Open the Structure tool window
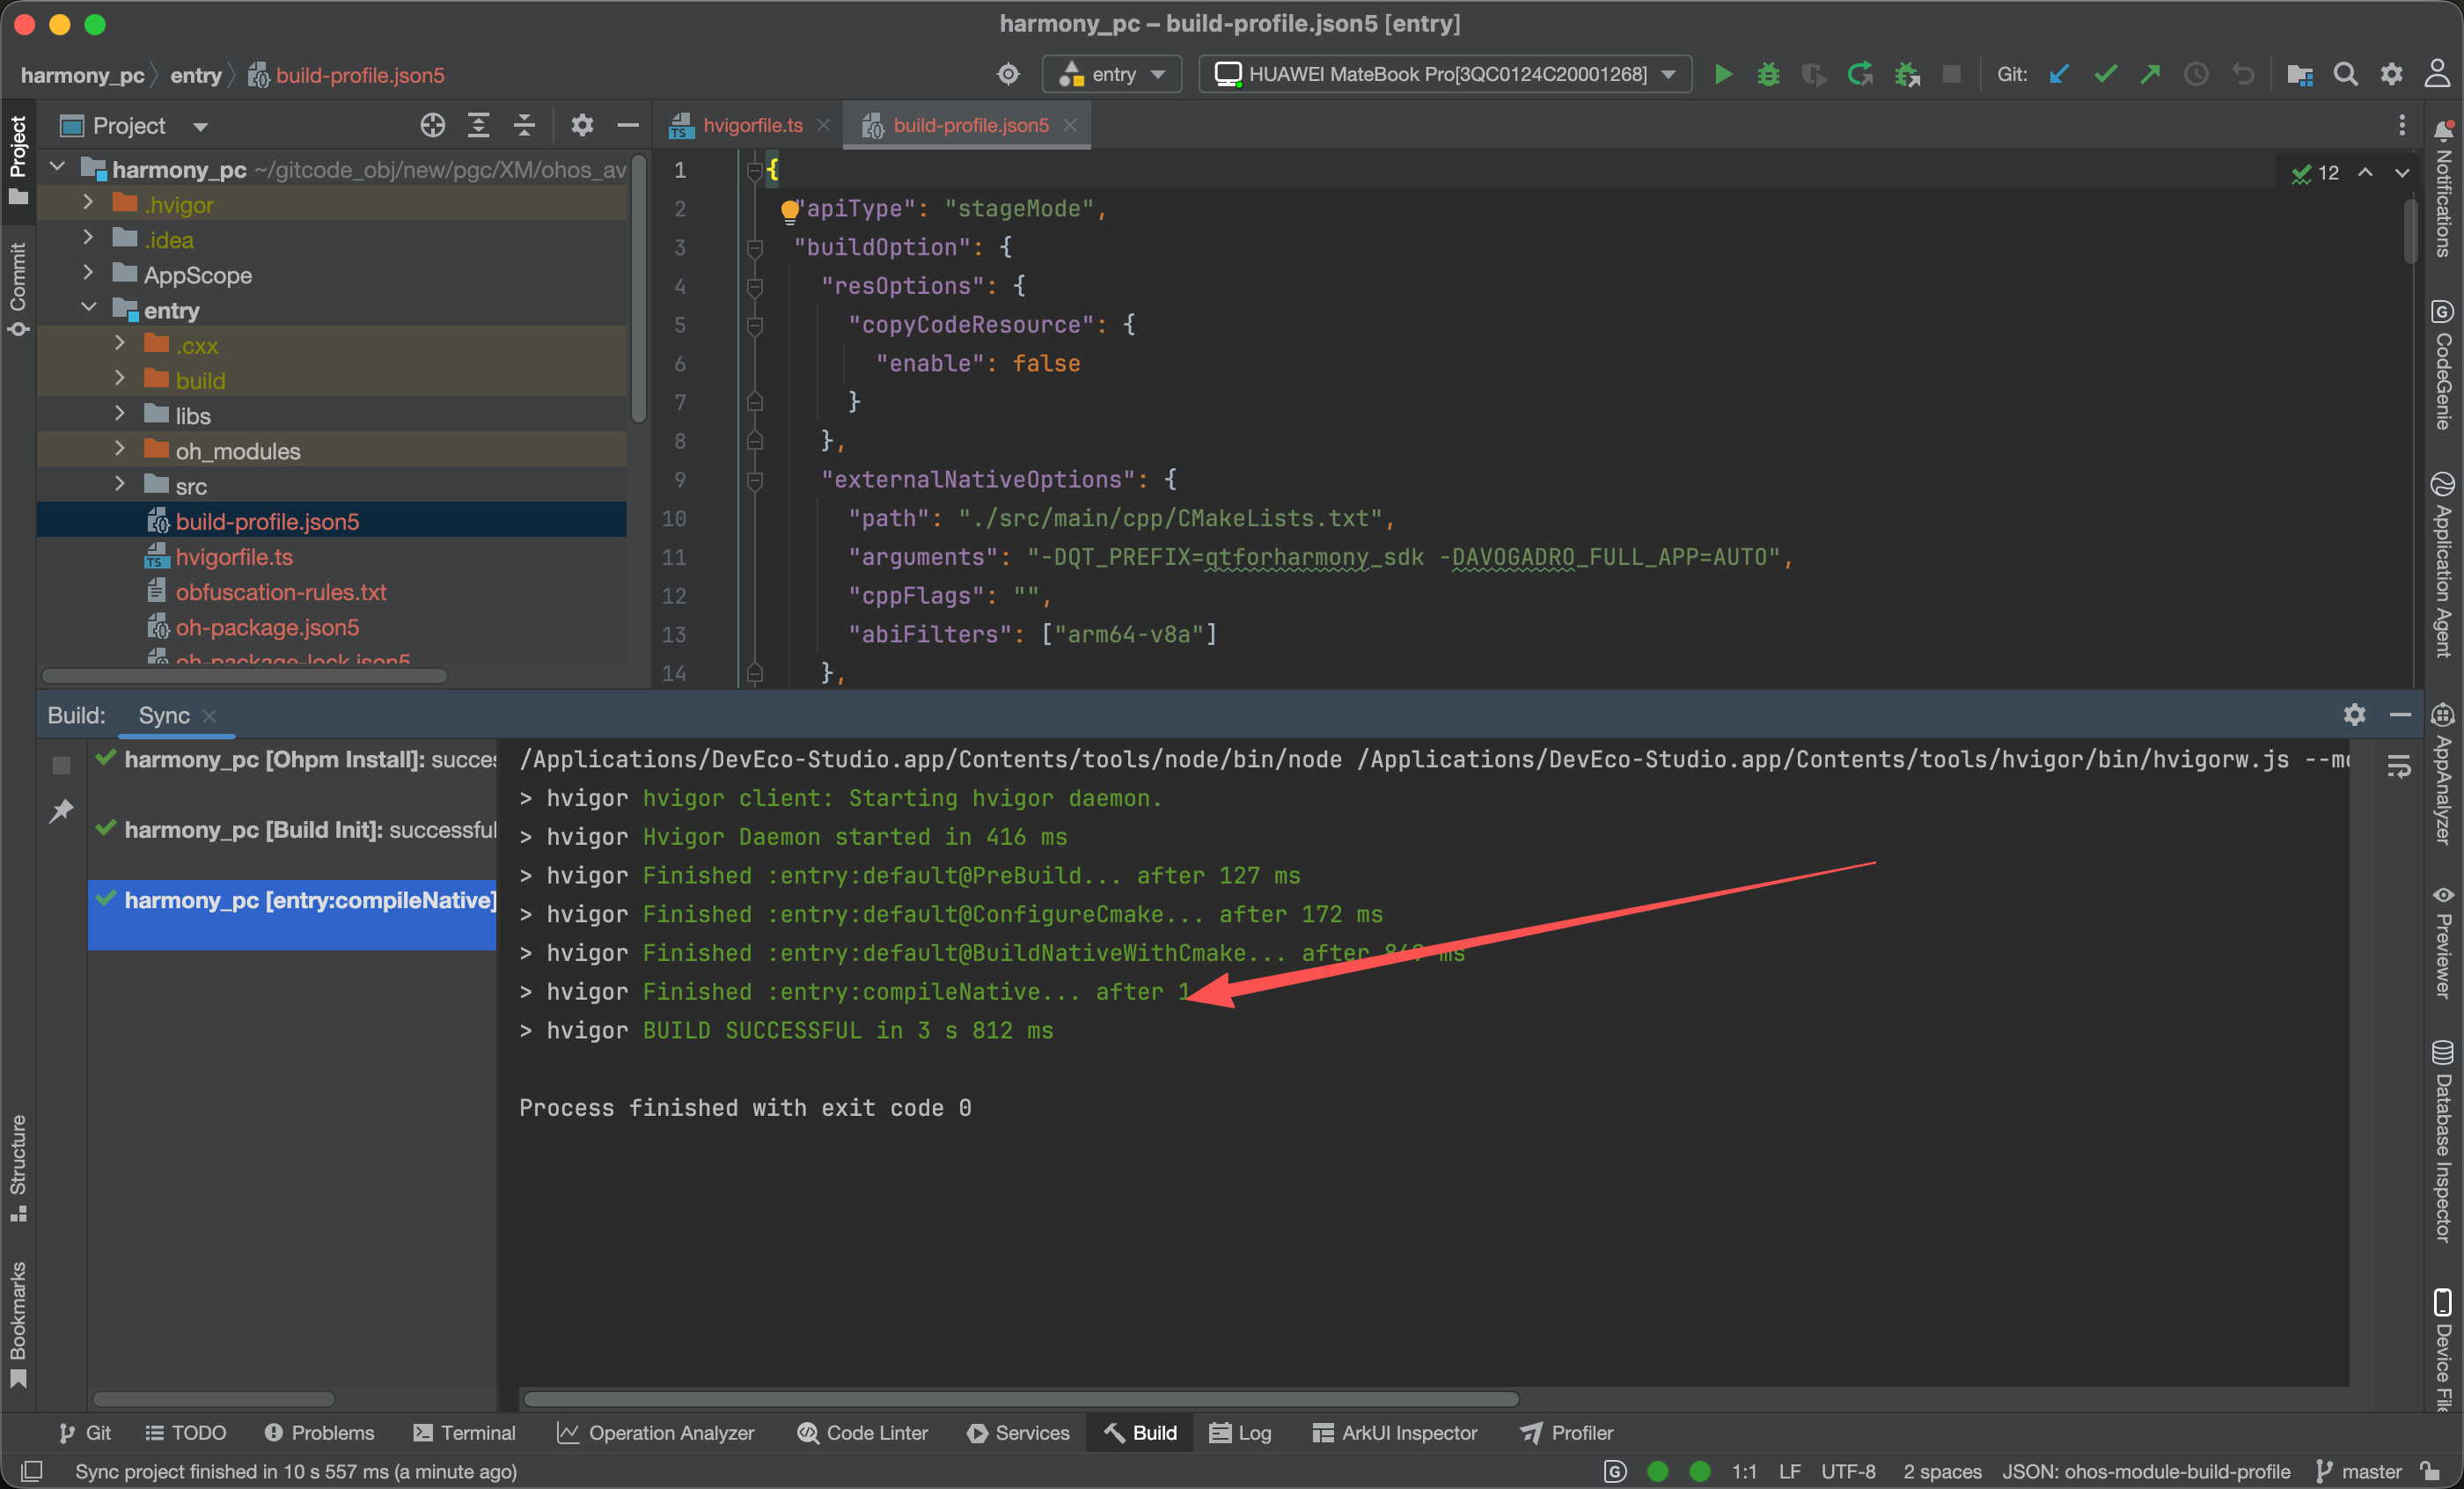 point(18,1167)
